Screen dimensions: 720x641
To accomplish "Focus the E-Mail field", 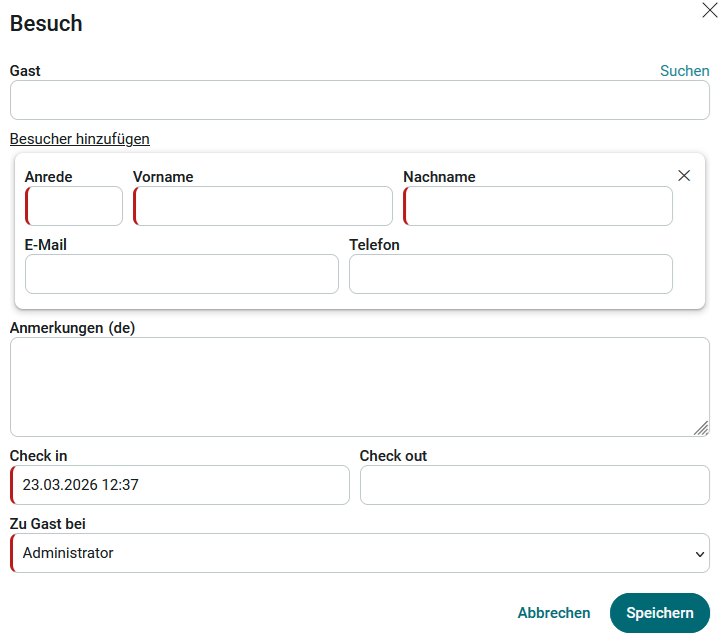I will pos(182,274).
